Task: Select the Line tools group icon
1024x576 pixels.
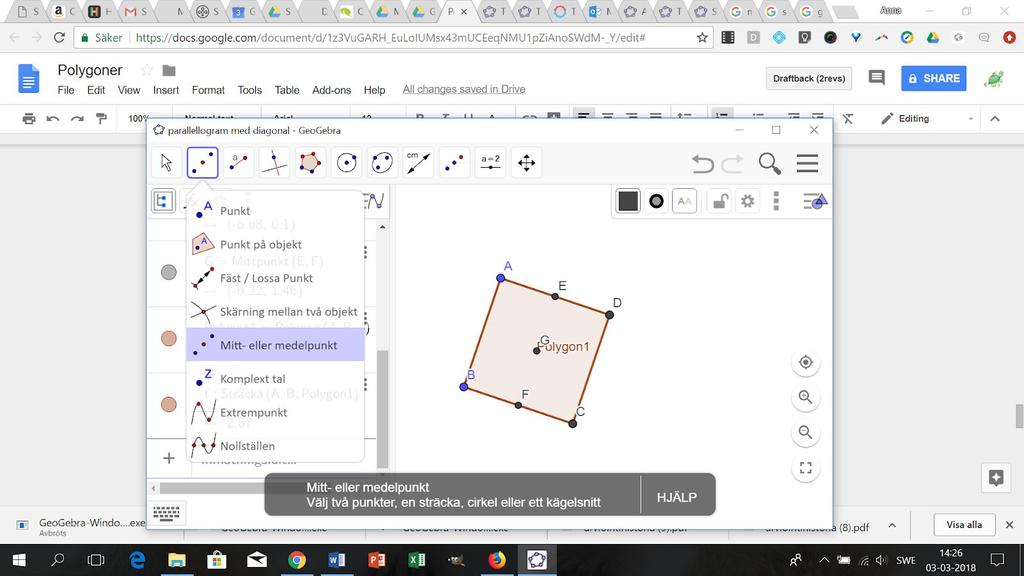Action: pos(238,163)
